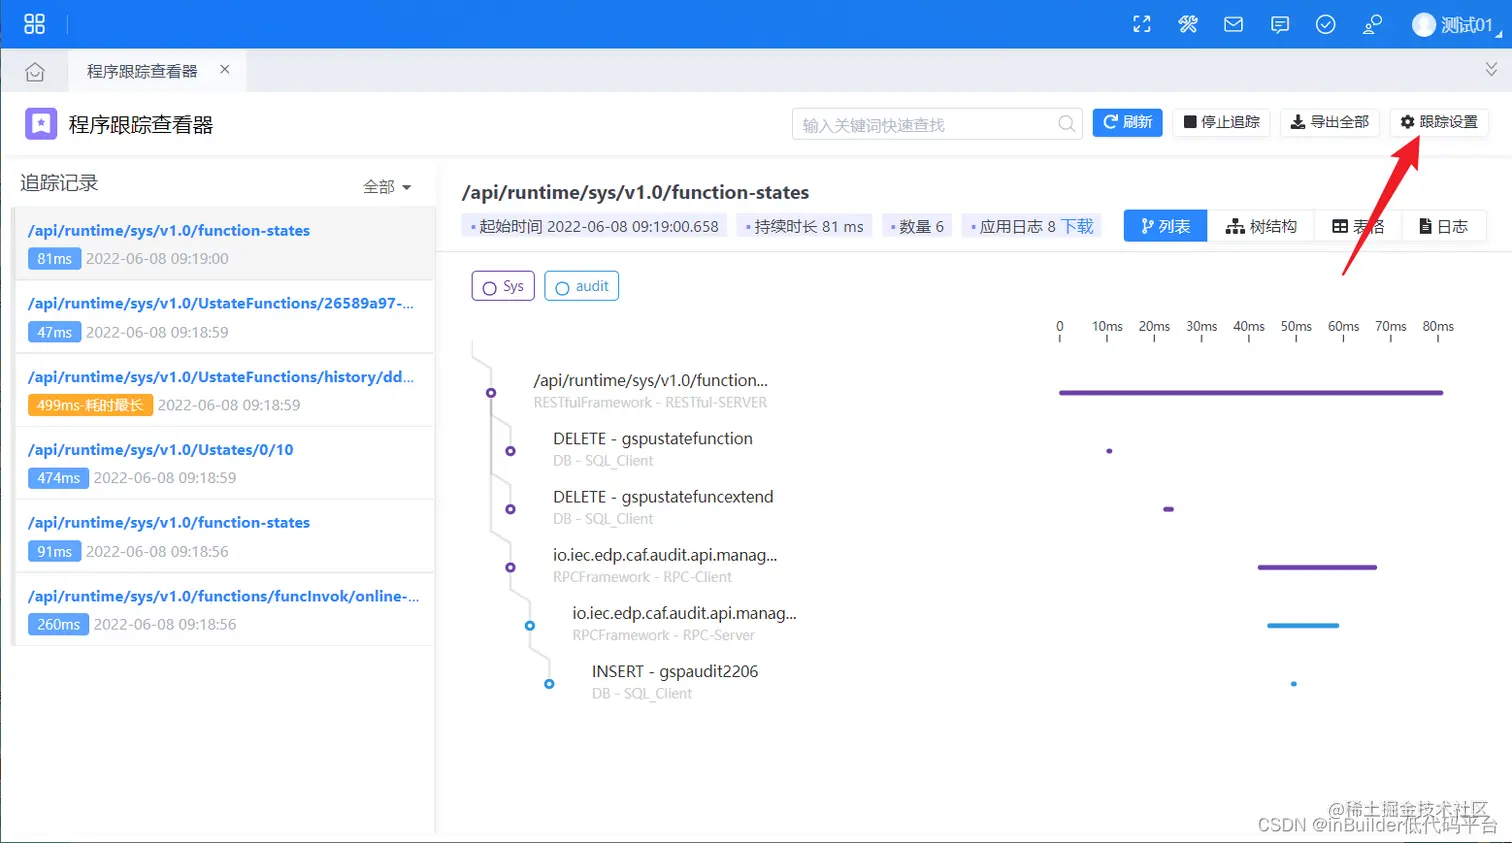
Task: Toggle fullscreen mode icon in header
Action: [x=1142, y=24]
